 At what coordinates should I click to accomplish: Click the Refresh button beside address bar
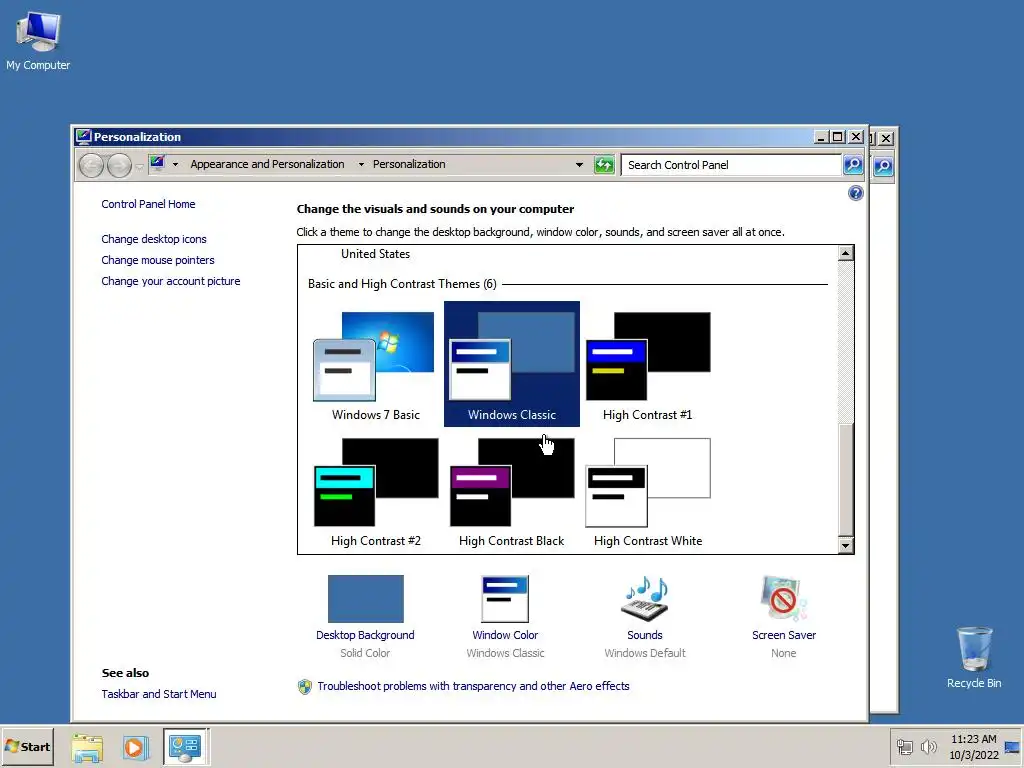click(x=604, y=165)
